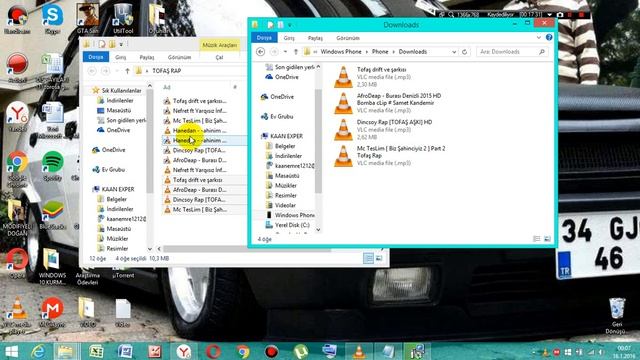Open File Explorer from taskbar
Viewport: 640px width, 360px height.
tap(65, 351)
